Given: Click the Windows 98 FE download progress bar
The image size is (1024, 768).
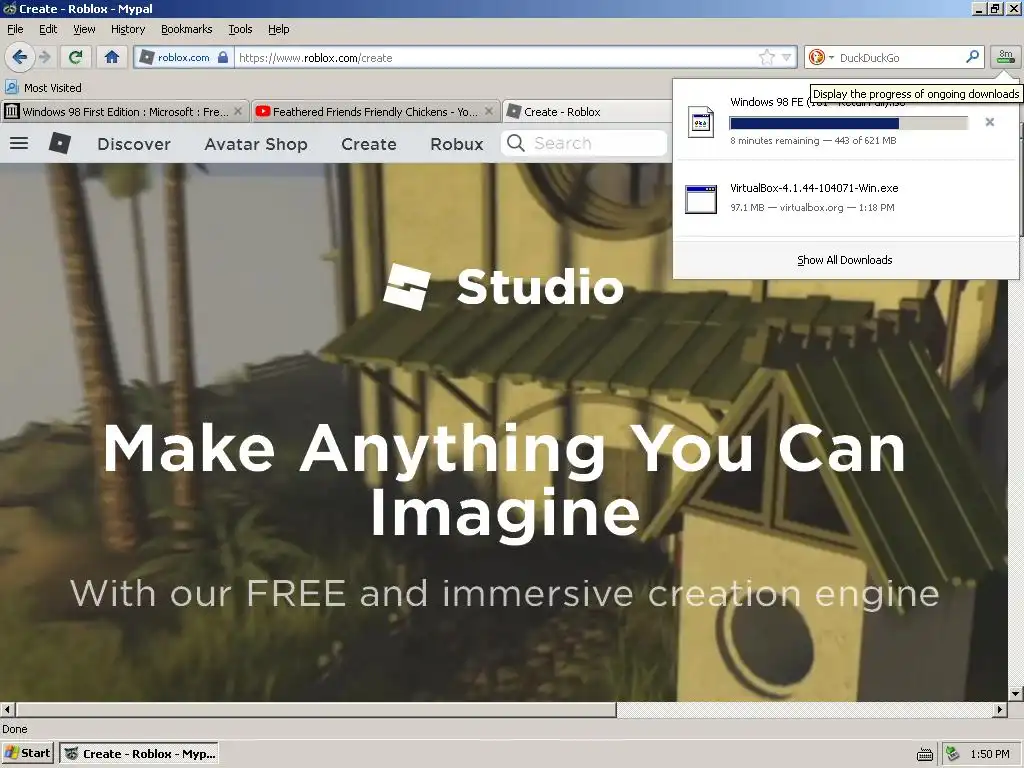Looking at the screenshot, I should coord(848,123).
